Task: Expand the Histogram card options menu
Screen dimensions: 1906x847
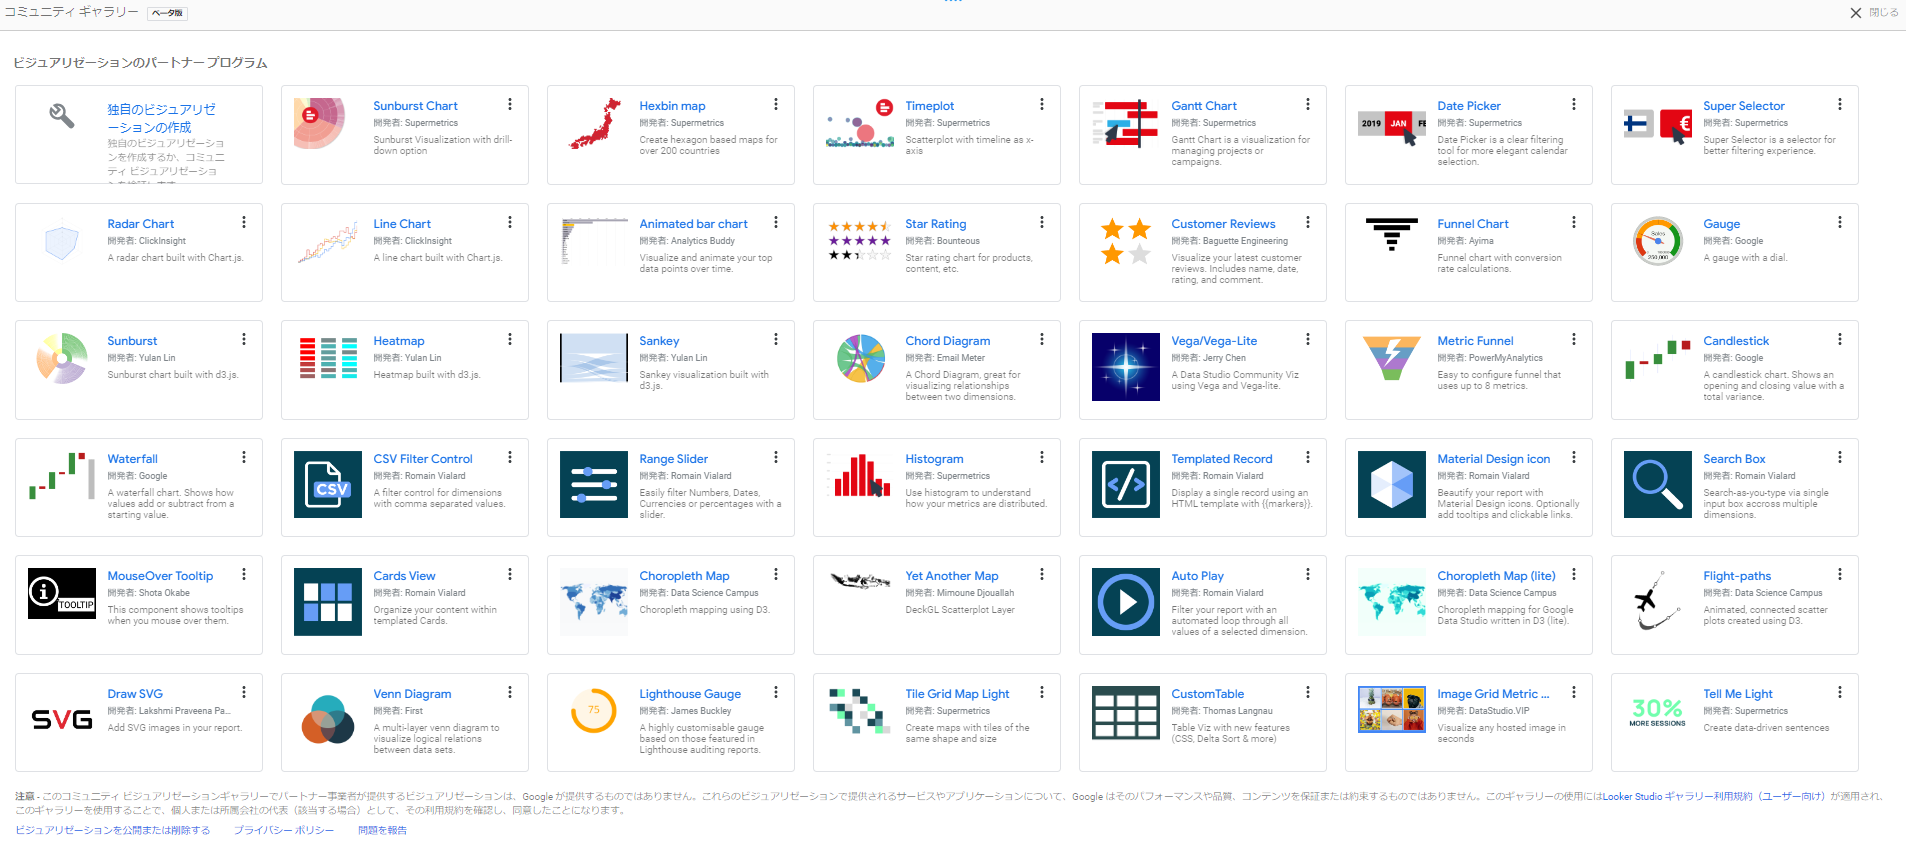Action: tap(1042, 458)
